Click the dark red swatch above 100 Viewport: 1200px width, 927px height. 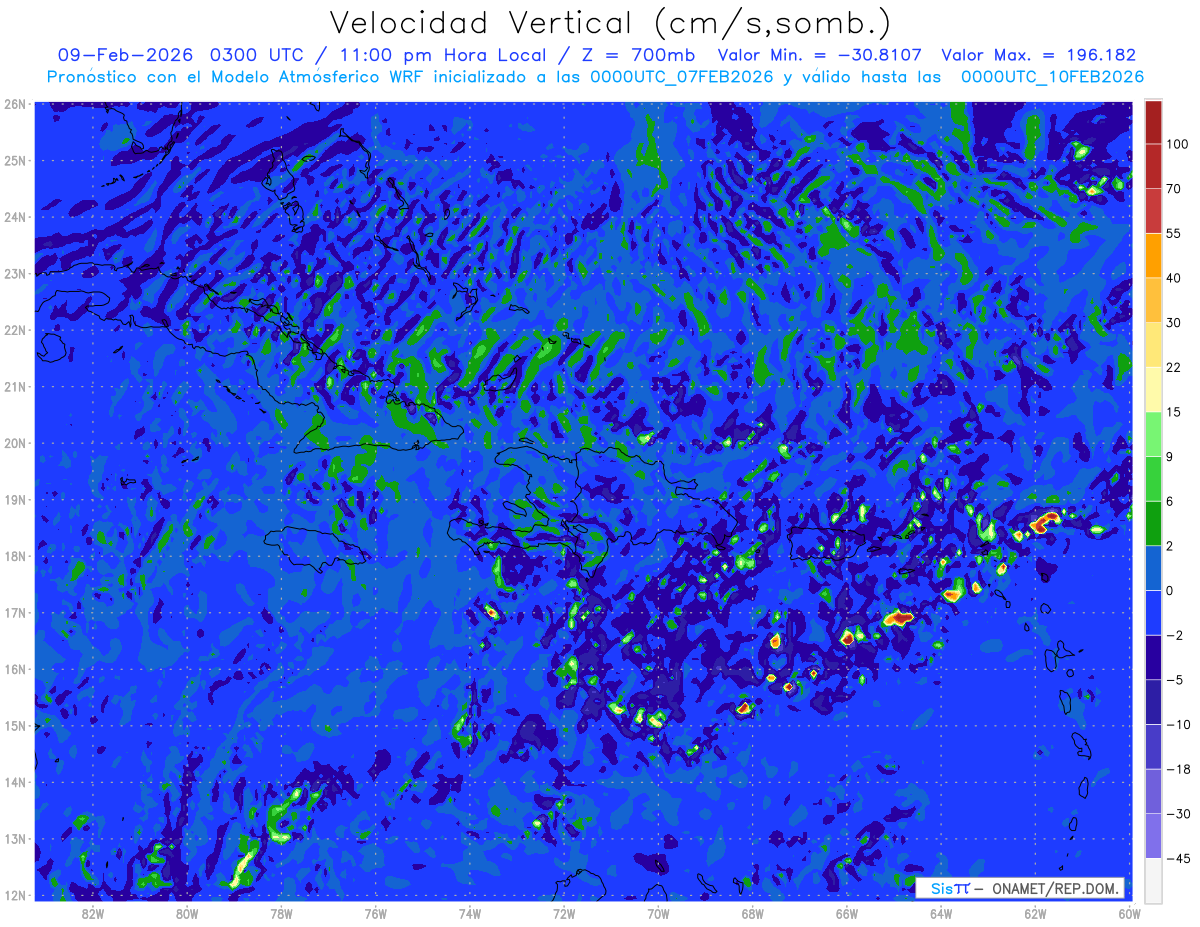(x=1154, y=122)
